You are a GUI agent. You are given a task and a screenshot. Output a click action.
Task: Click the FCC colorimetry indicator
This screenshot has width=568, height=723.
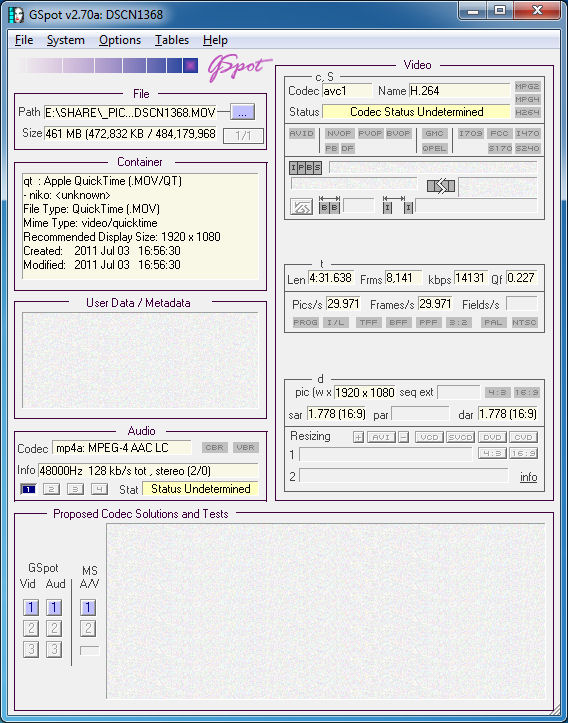[x=499, y=133]
